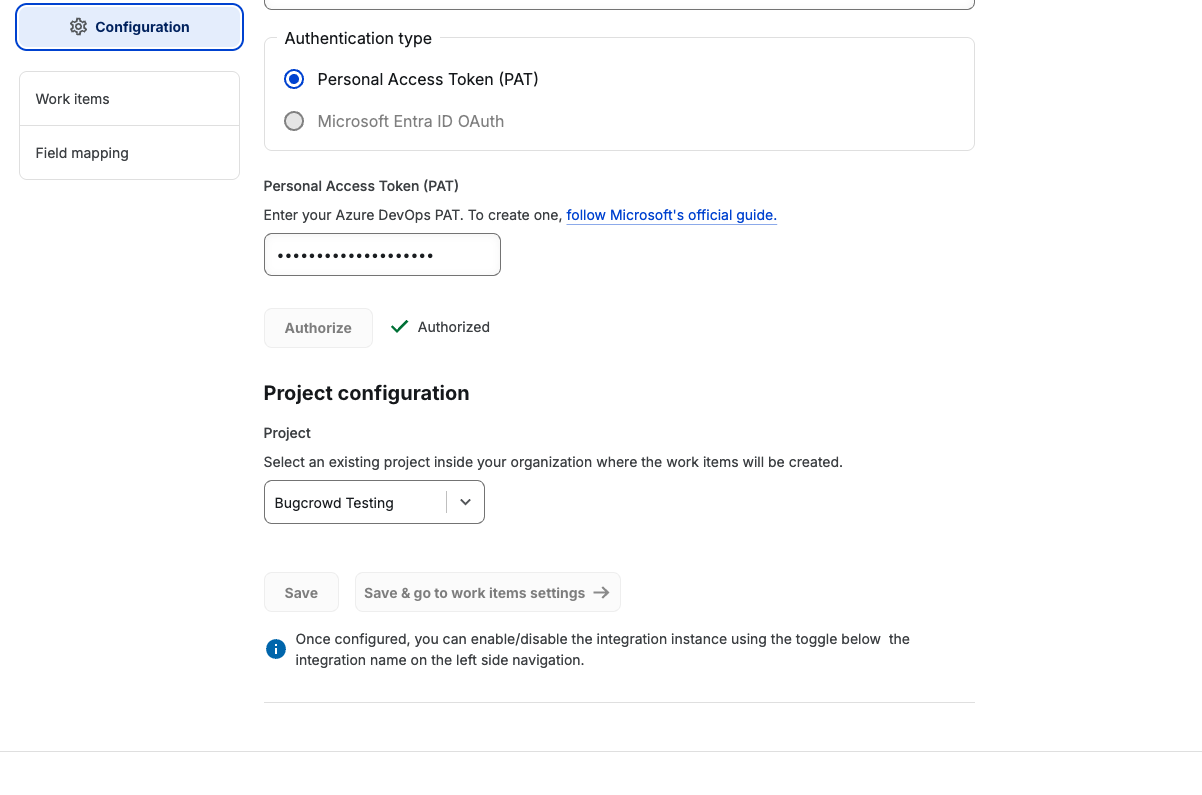Open the Work items section

coord(129,99)
